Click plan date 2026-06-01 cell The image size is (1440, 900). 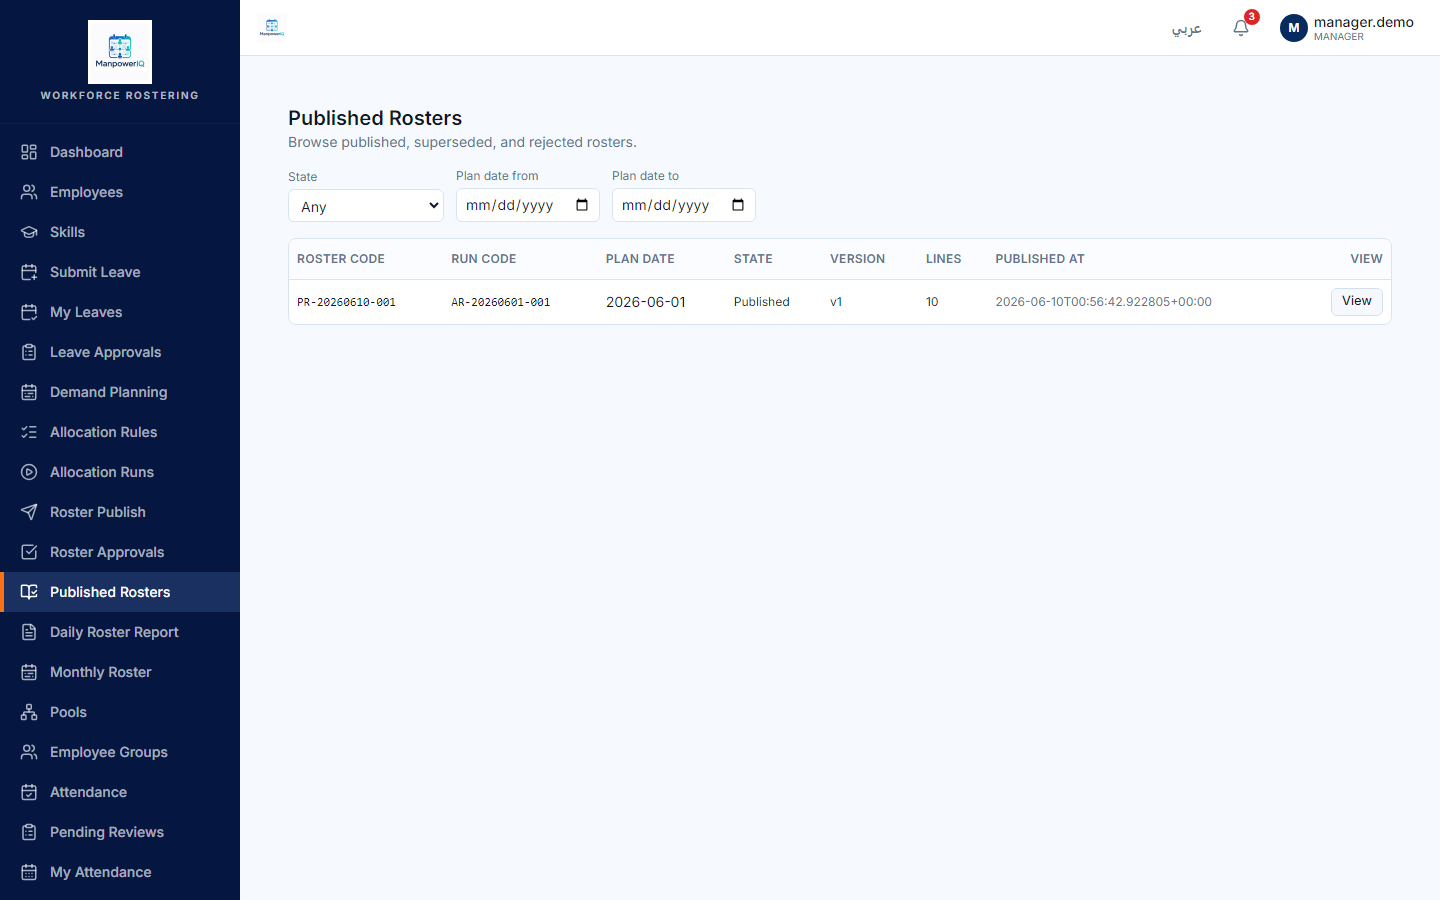coord(646,302)
